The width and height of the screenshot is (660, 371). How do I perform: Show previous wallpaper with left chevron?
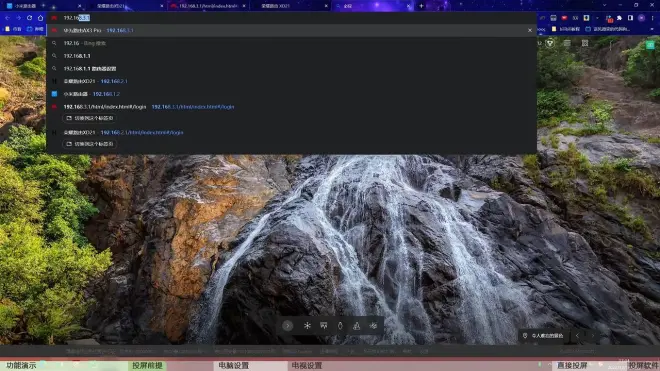(578, 336)
